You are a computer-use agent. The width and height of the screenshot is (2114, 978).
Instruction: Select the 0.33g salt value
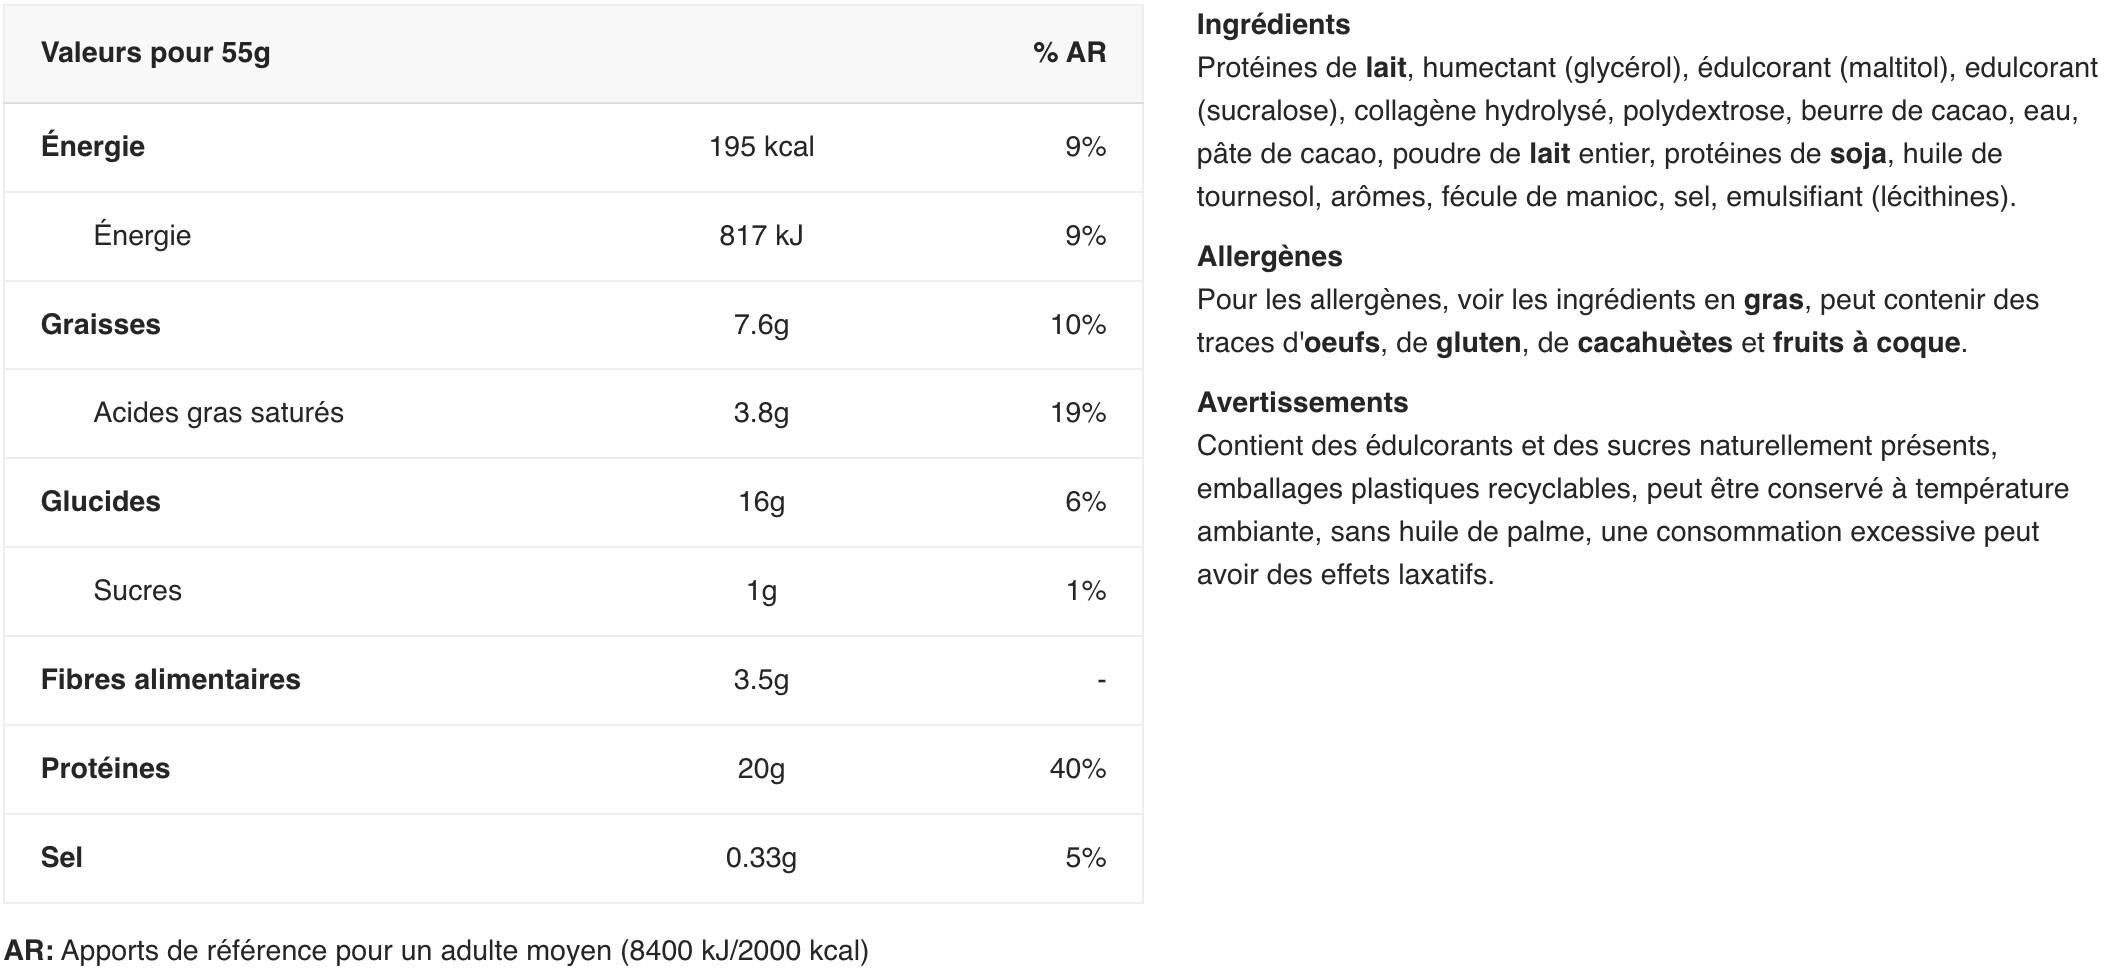761,858
